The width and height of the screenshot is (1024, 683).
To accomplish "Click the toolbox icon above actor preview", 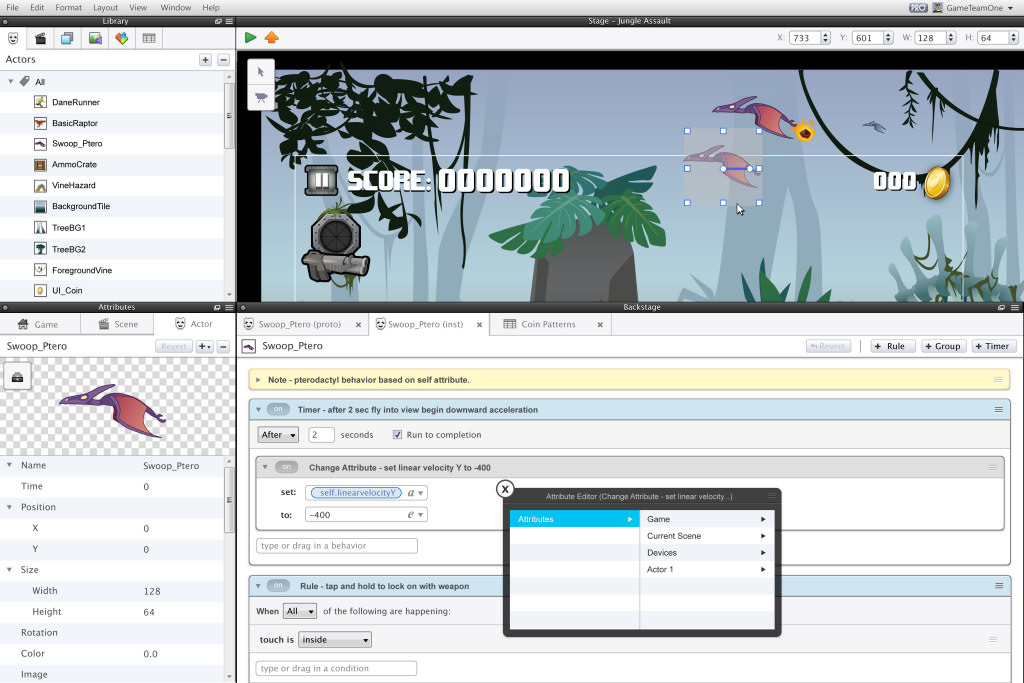I will 19,376.
